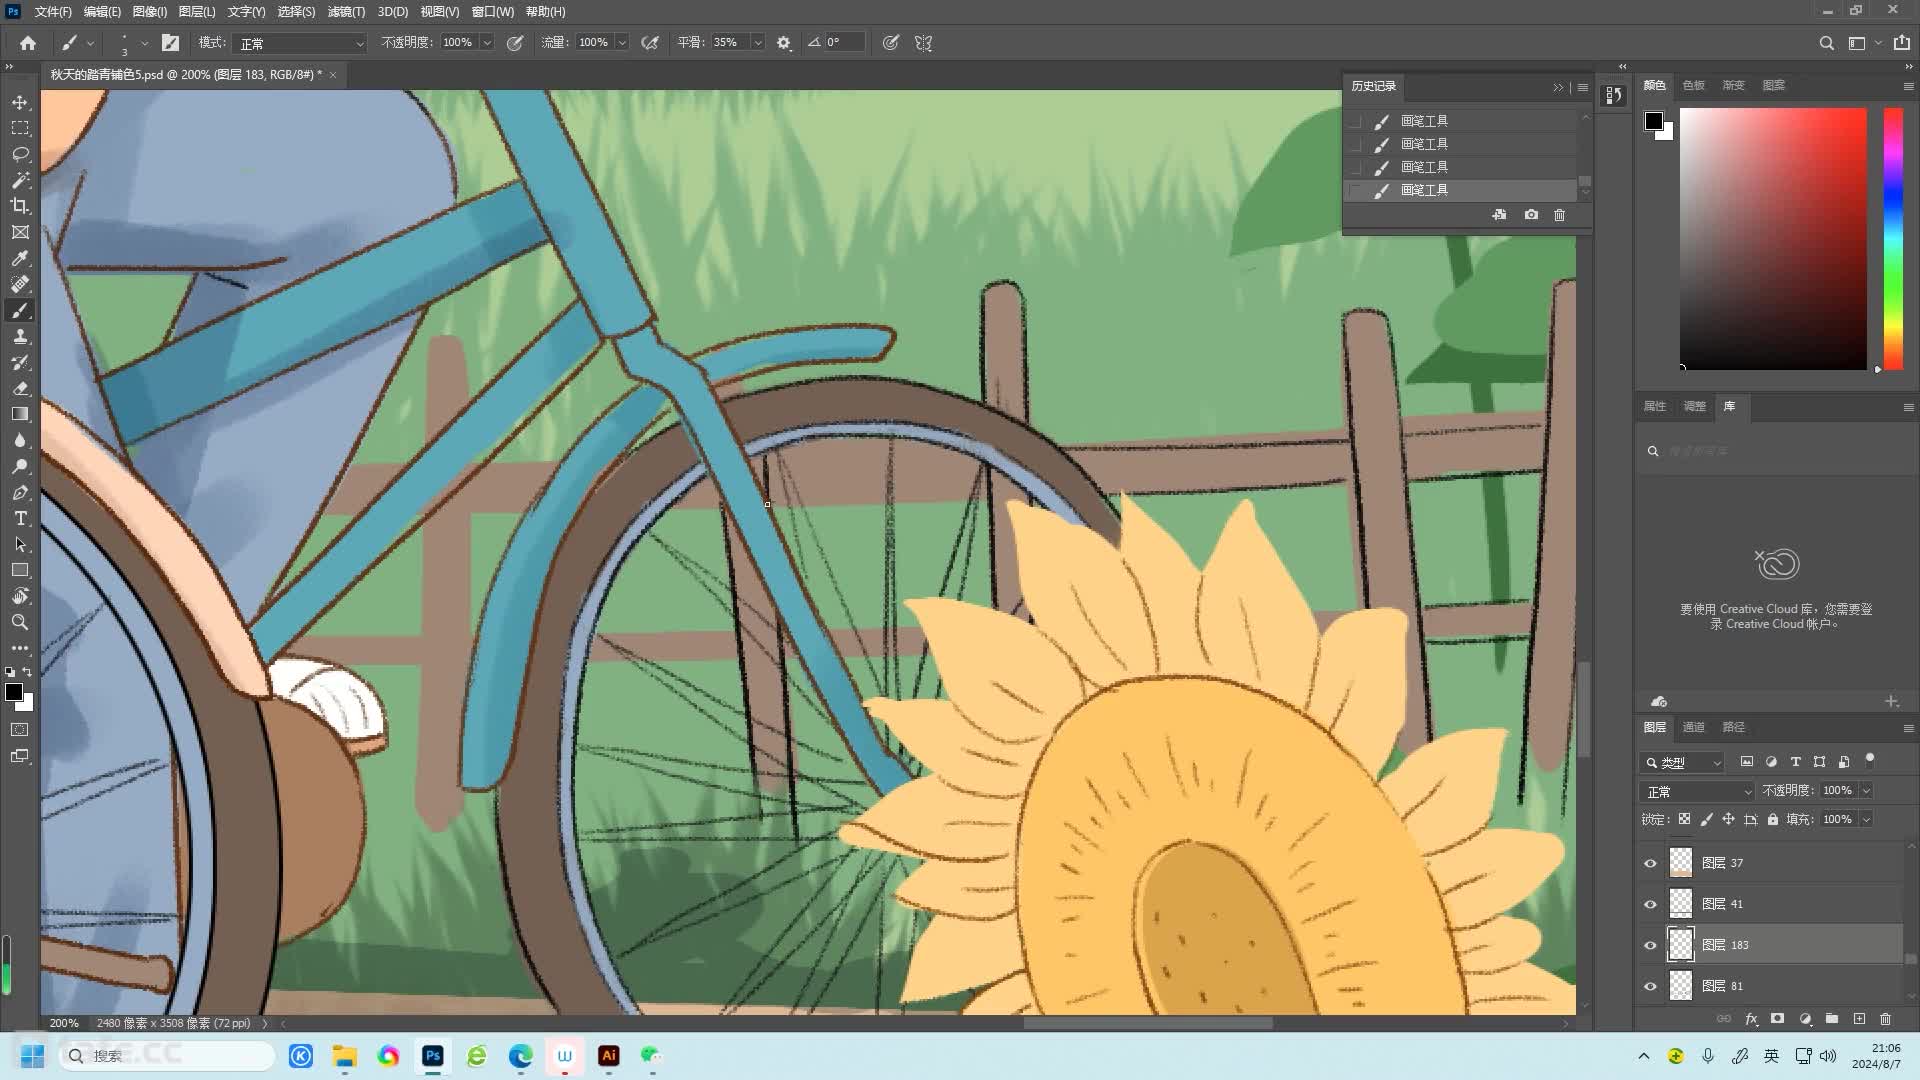The width and height of the screenshot is (1920, 1080).
Task: Click the foreground color swatch in toolbox
Action: (14, 692)
